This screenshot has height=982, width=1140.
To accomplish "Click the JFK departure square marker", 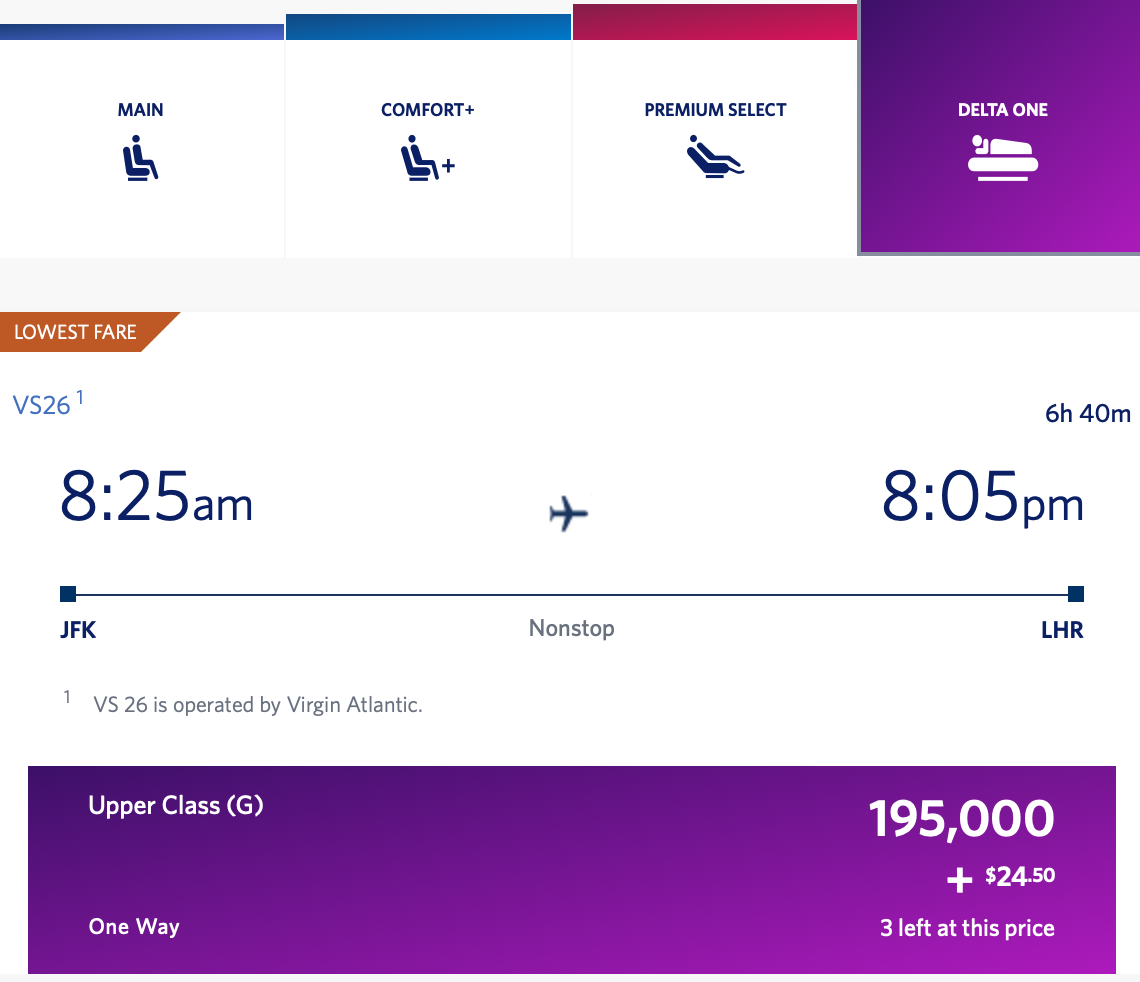I will point(68,594).
